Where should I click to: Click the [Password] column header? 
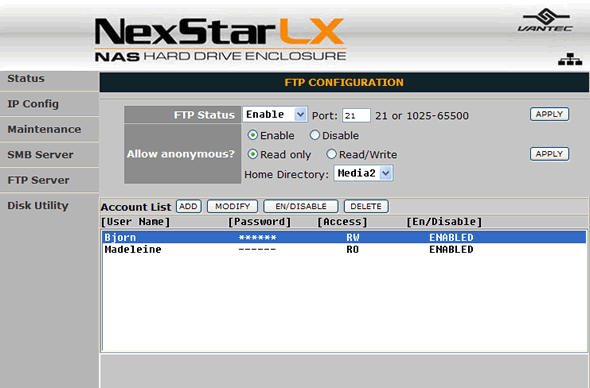[x=260, y=222]
